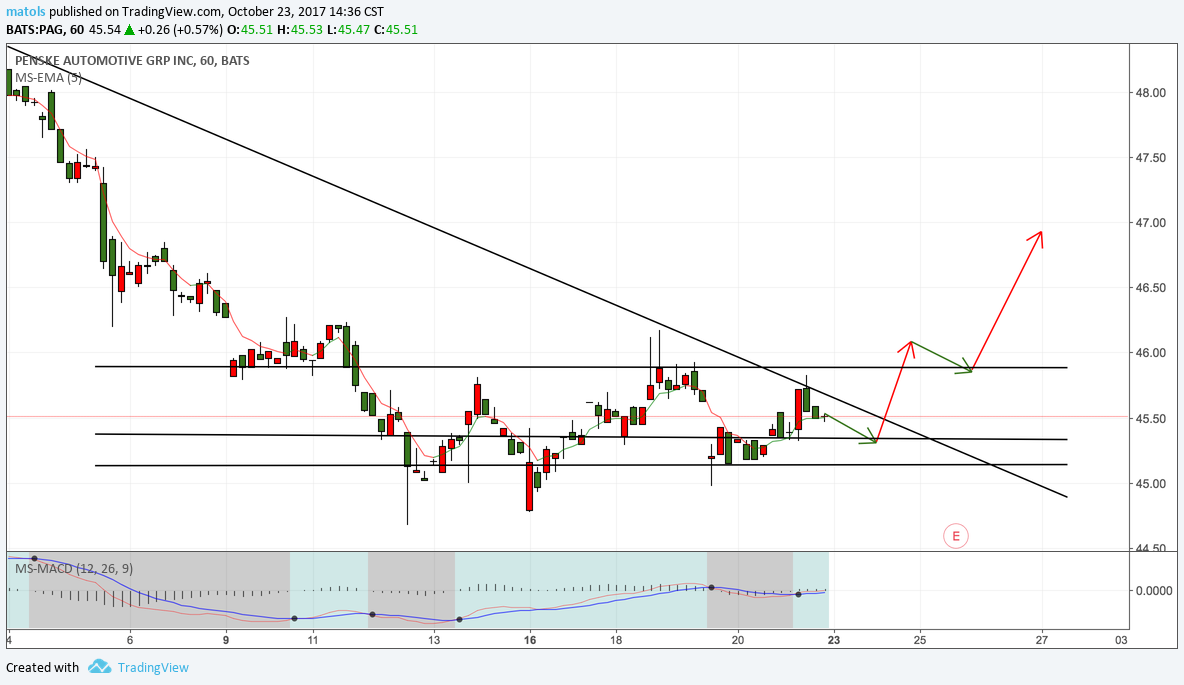
Task: Click the date label 11 on time axis
Action: pos(313,640)
